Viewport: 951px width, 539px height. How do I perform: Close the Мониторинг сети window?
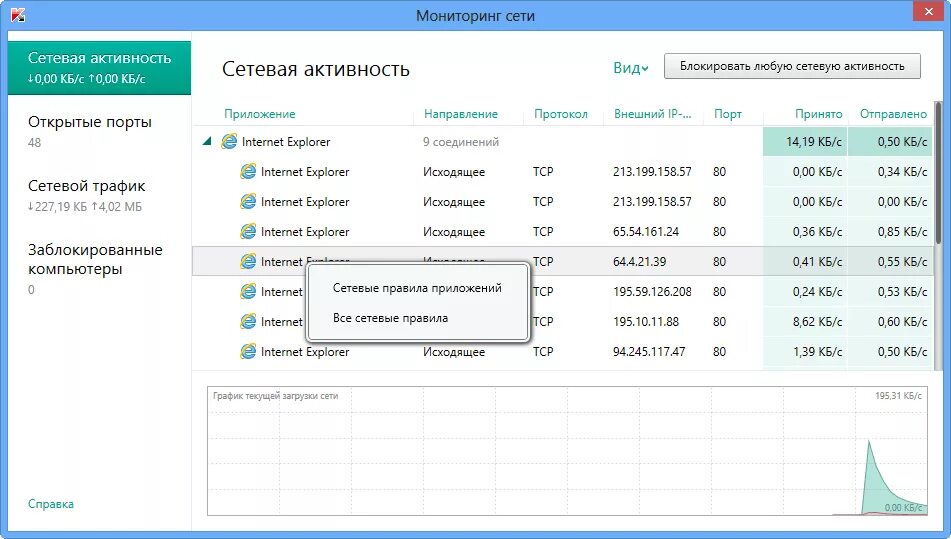(928, 11)
